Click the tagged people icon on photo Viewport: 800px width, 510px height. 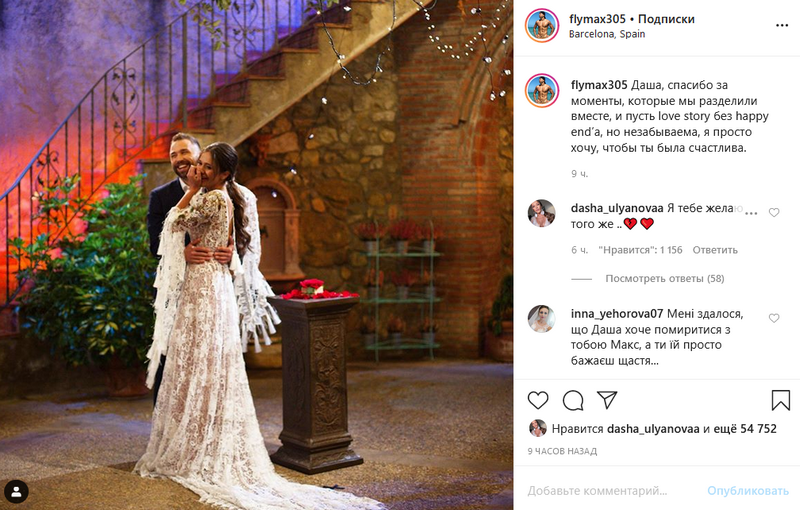[16, 492]
